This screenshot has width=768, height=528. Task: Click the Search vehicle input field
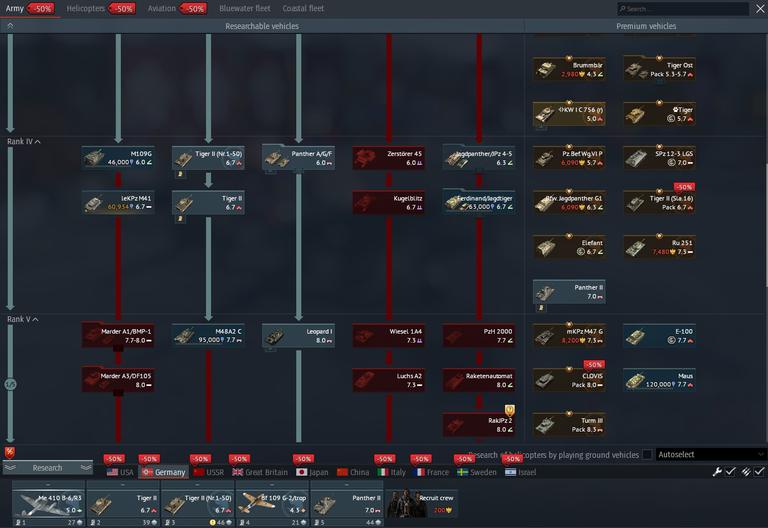[x=683, y=9]
